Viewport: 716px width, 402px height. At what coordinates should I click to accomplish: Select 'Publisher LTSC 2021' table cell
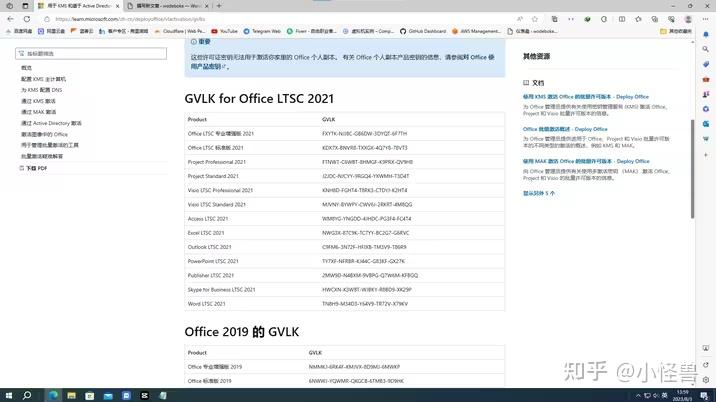point(211,275)
